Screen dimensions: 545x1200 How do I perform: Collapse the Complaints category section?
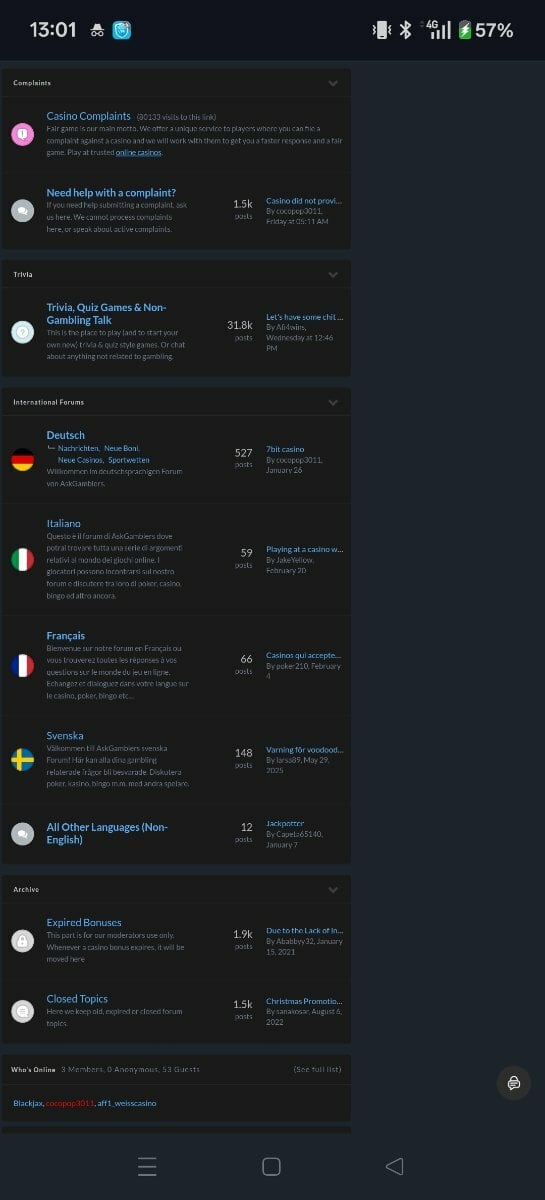[x=333, y=83]
